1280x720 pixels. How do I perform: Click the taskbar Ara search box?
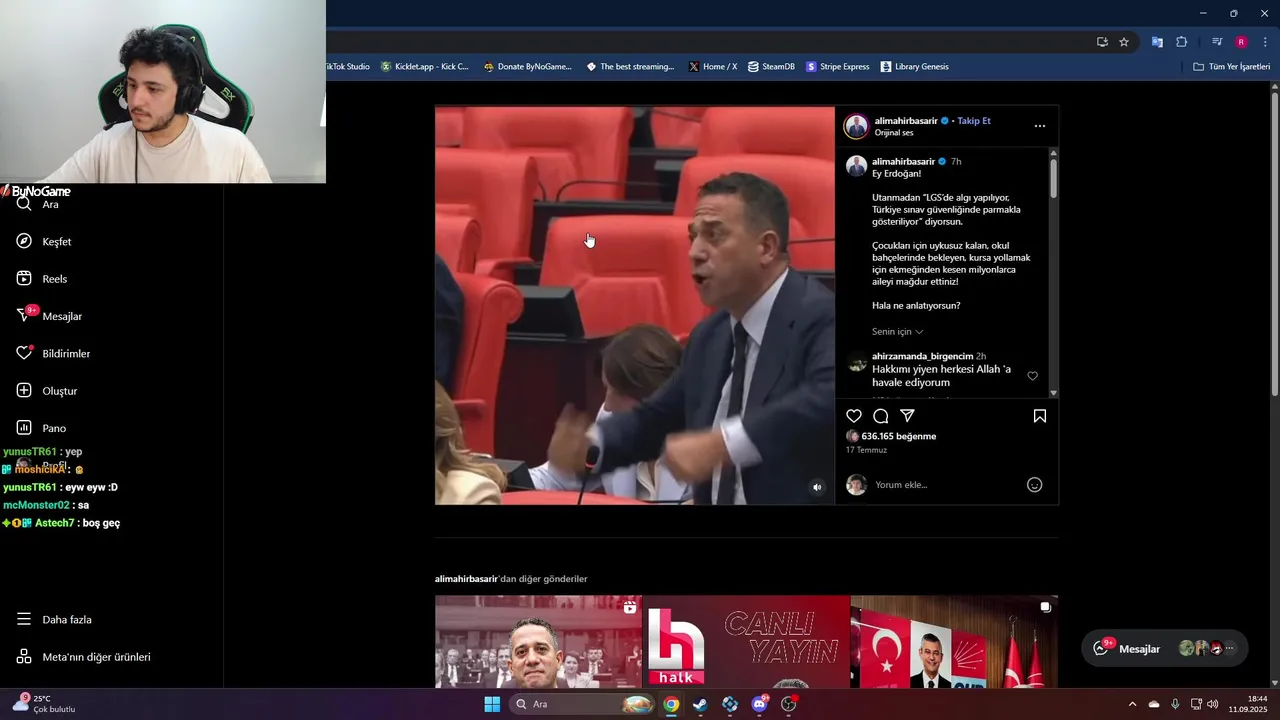click(x=583, y=704)
